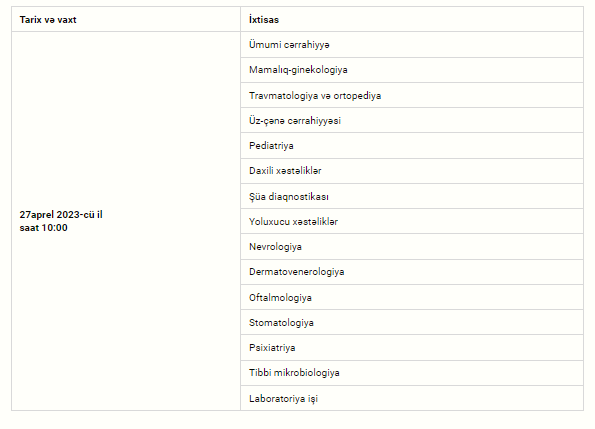
Task: Click the date "27aprel 2023-cü il"
Action: [61, 215]
